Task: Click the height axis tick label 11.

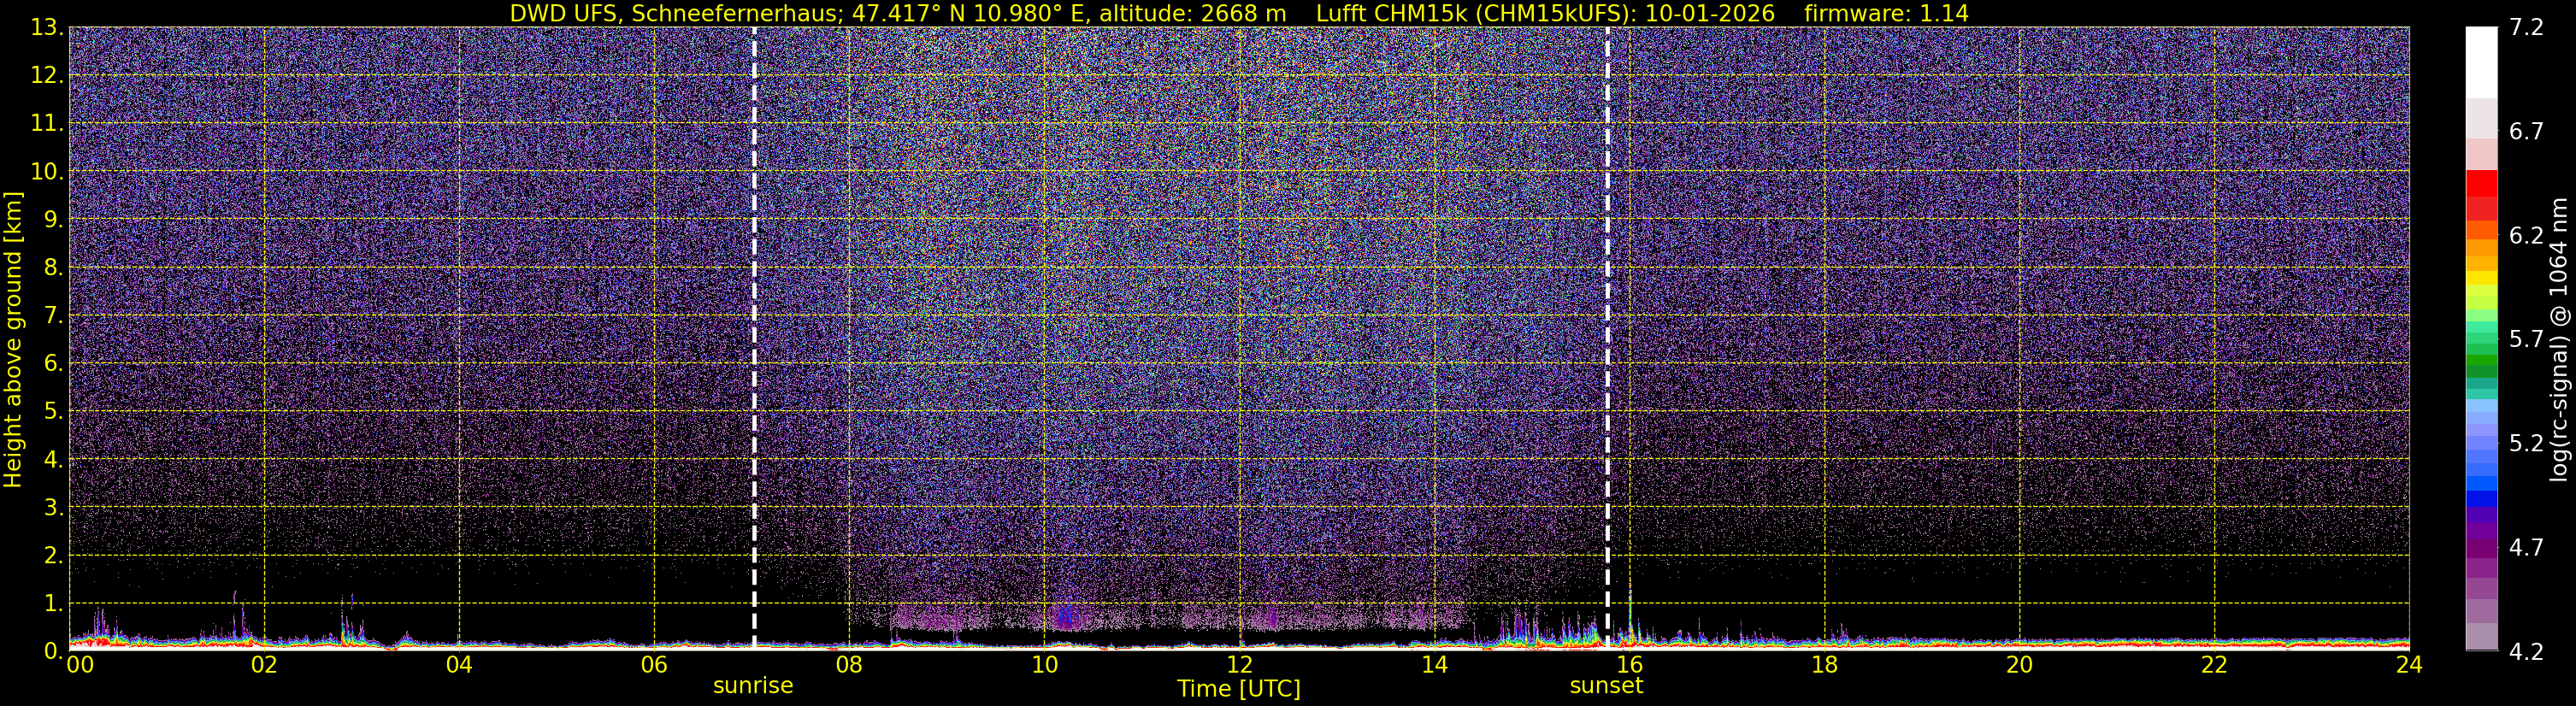Action: tap(47, 124)
